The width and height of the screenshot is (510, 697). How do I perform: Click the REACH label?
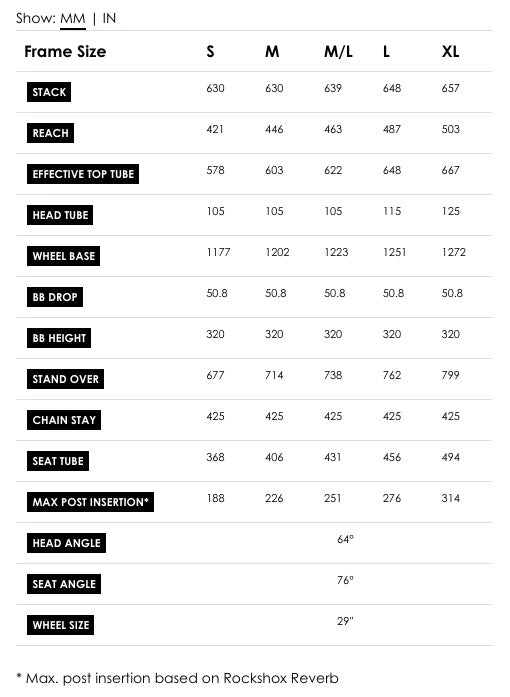click(x=50, y=133)
